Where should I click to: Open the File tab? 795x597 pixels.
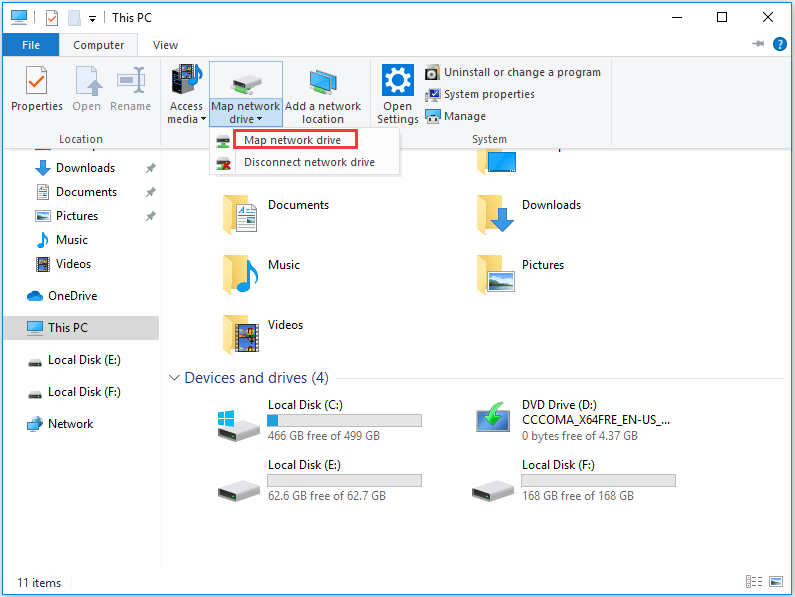tap(31, 45)
